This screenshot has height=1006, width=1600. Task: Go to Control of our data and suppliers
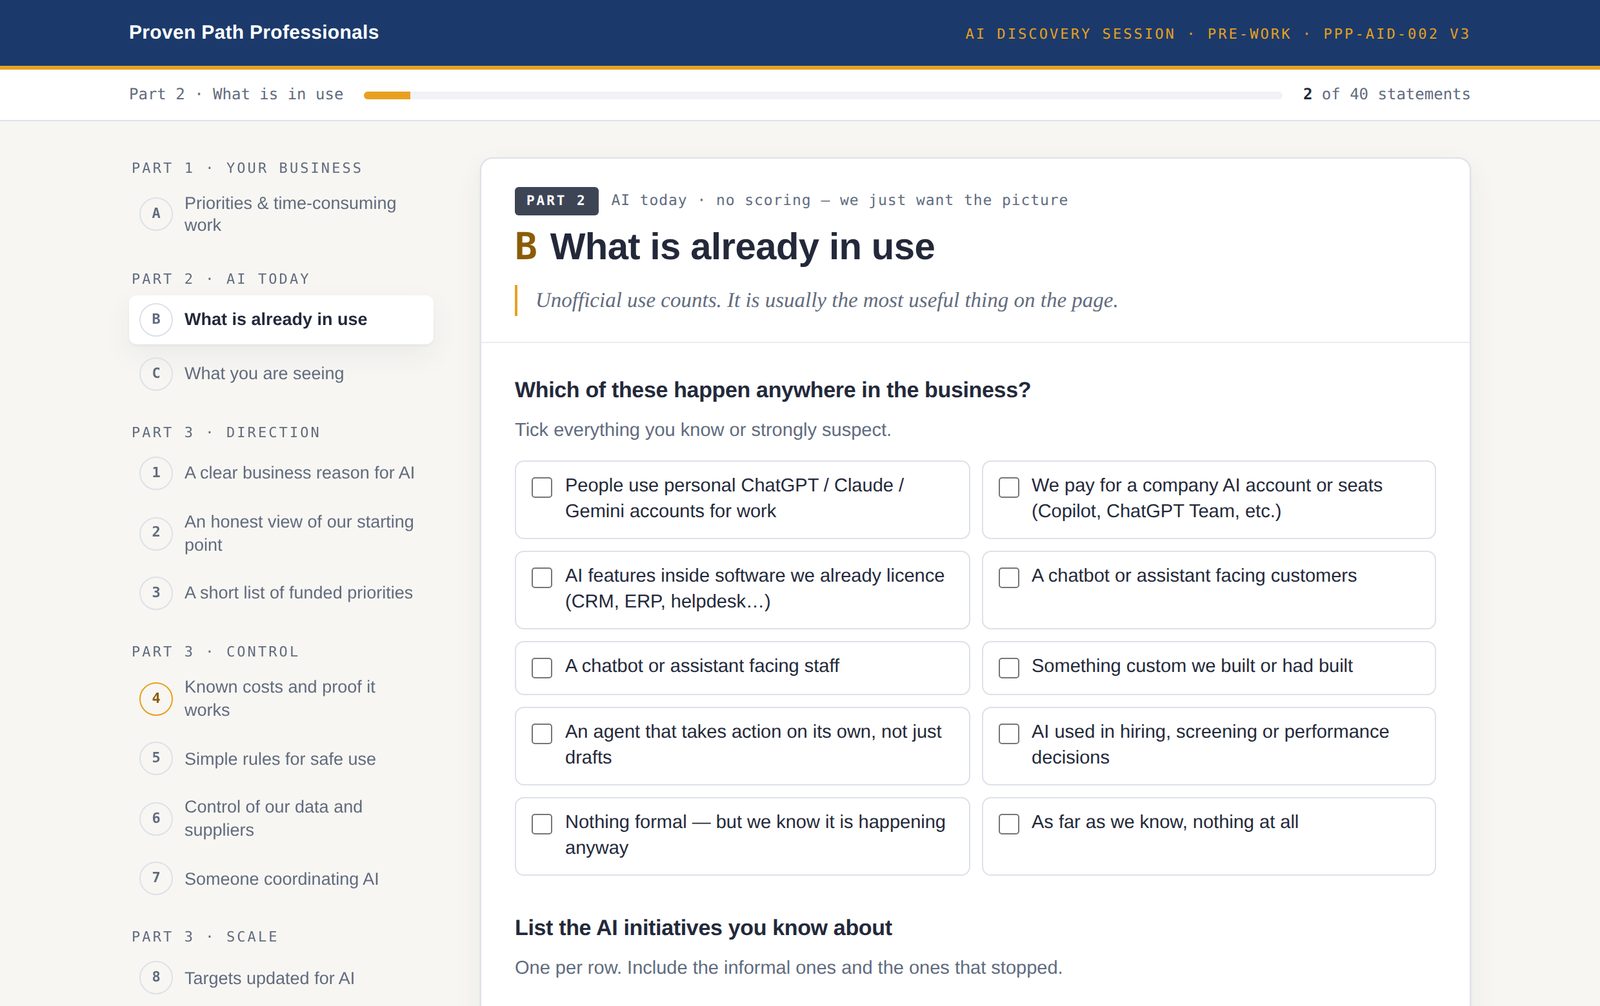281,818
